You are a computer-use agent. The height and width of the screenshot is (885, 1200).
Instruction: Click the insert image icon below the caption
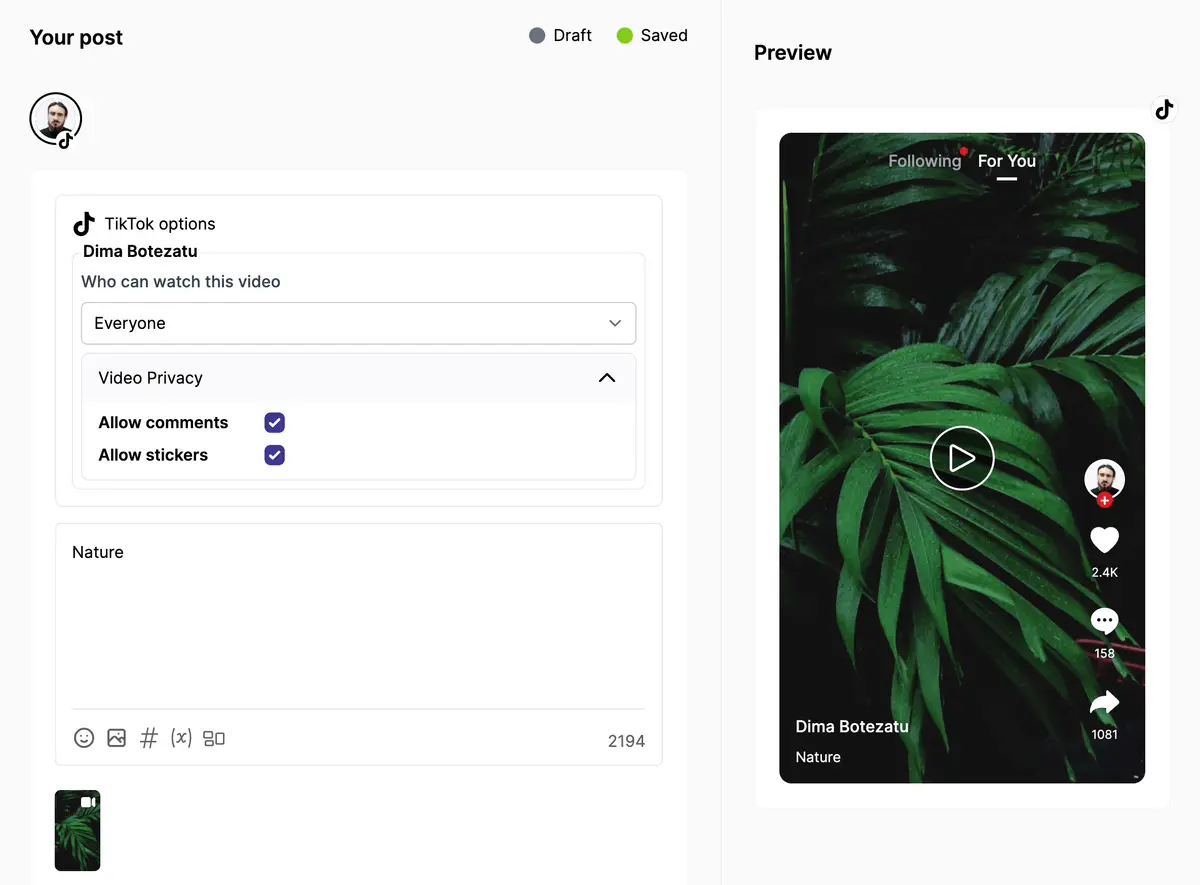coord(116,738)
